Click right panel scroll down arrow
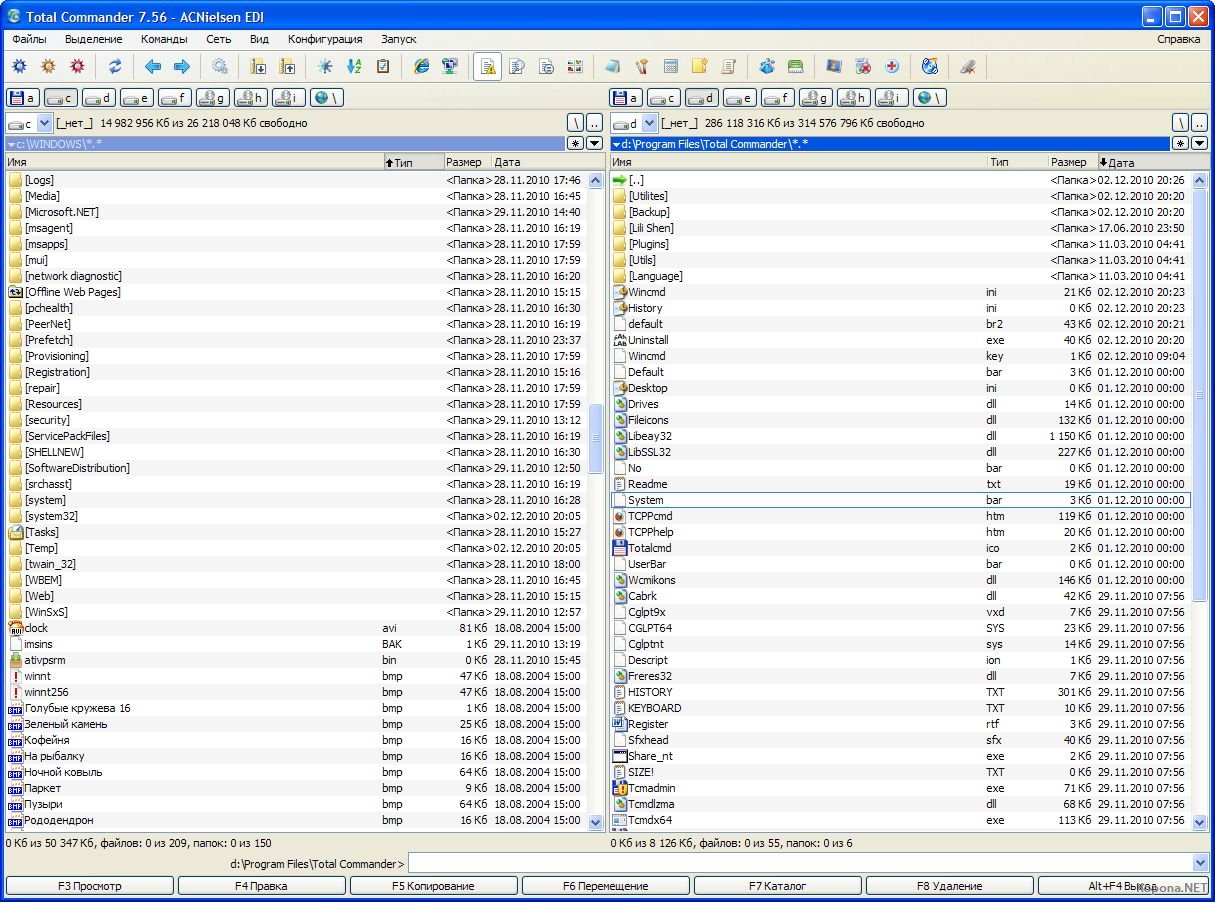The height and width of the screenshot is (902, 1215). pos(1201,821)
